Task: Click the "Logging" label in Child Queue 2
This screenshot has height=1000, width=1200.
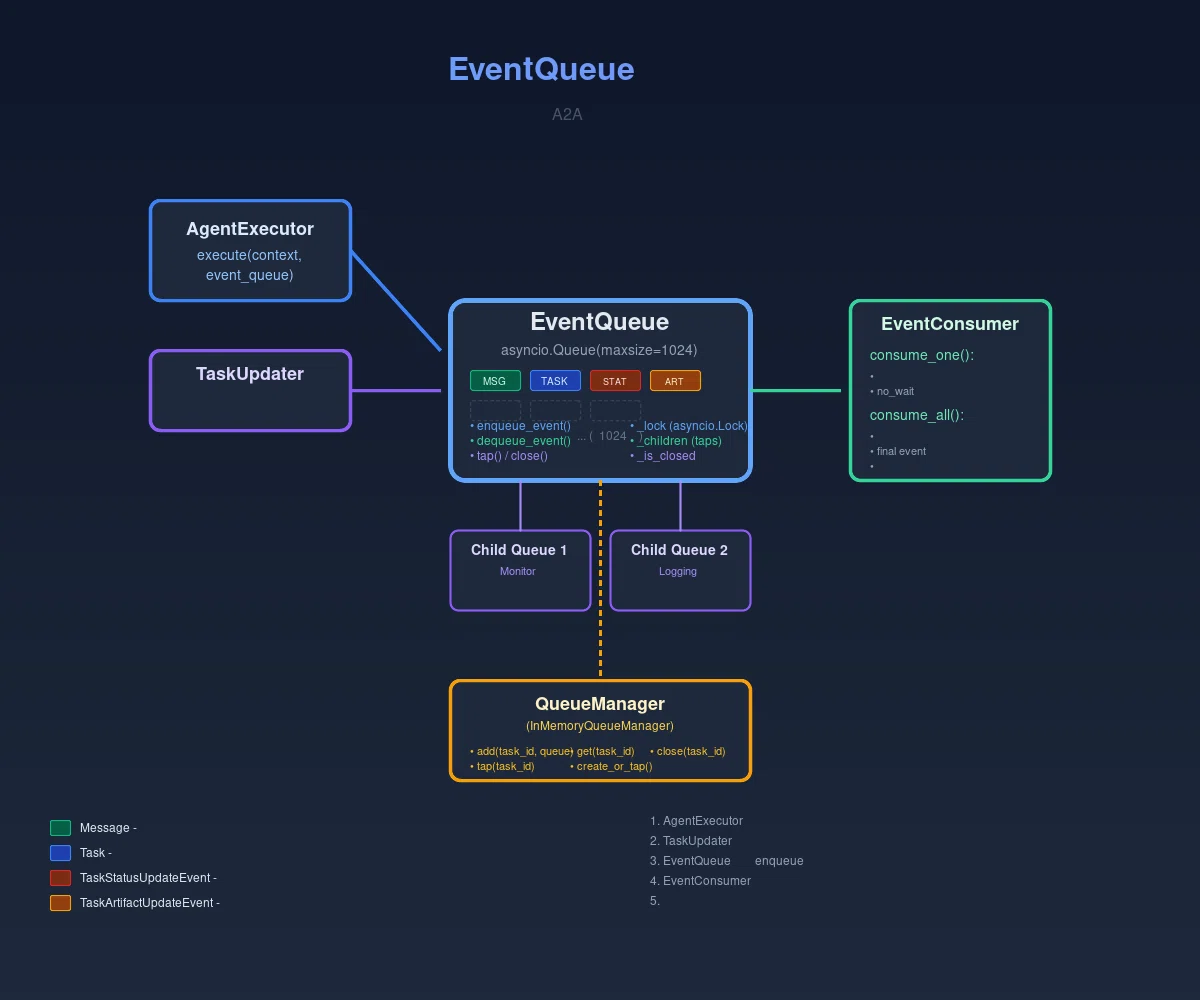Action: [678, 571]
